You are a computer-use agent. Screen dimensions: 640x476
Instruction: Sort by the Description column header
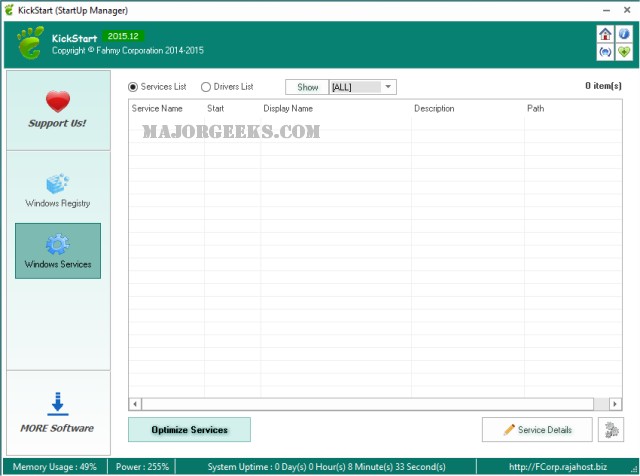[x=434, y=109]
